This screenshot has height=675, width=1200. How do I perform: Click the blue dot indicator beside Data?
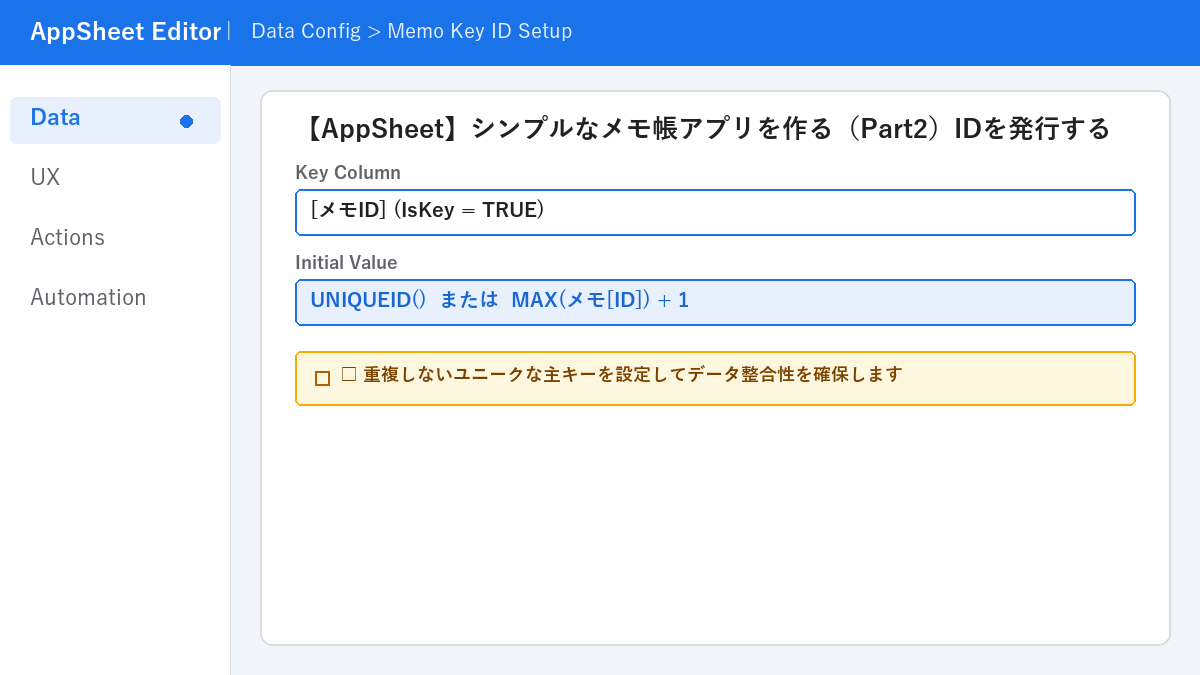(186, 121)
